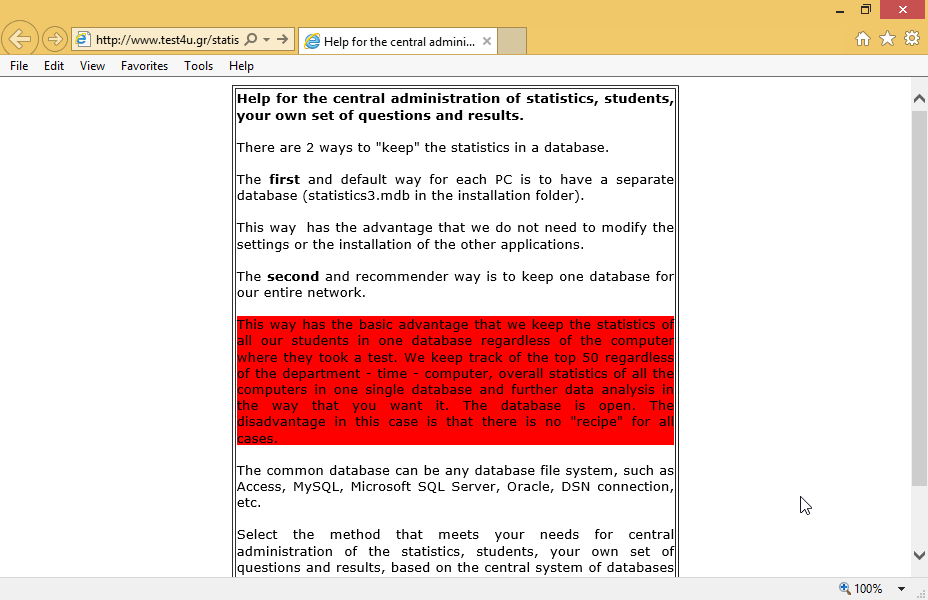Open a new blank tab
The image size is (928, 600).
click(512, 41)
